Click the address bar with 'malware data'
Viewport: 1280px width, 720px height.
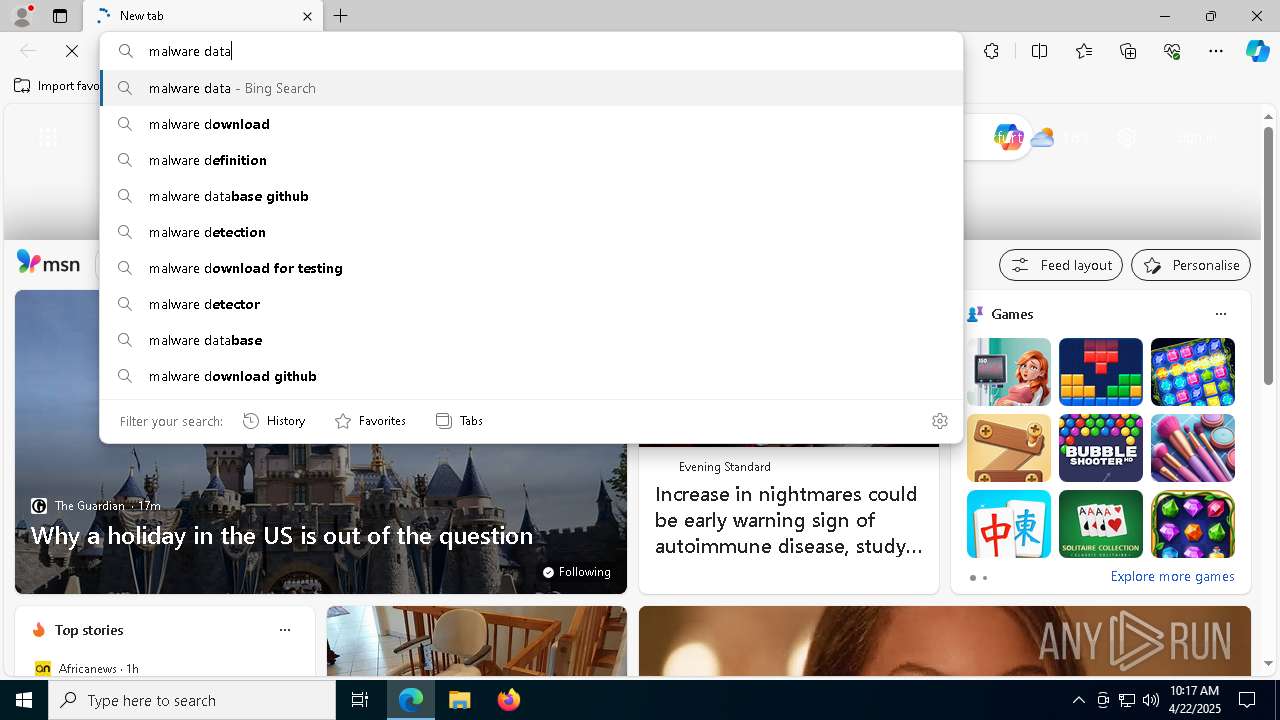pos(531,51)
